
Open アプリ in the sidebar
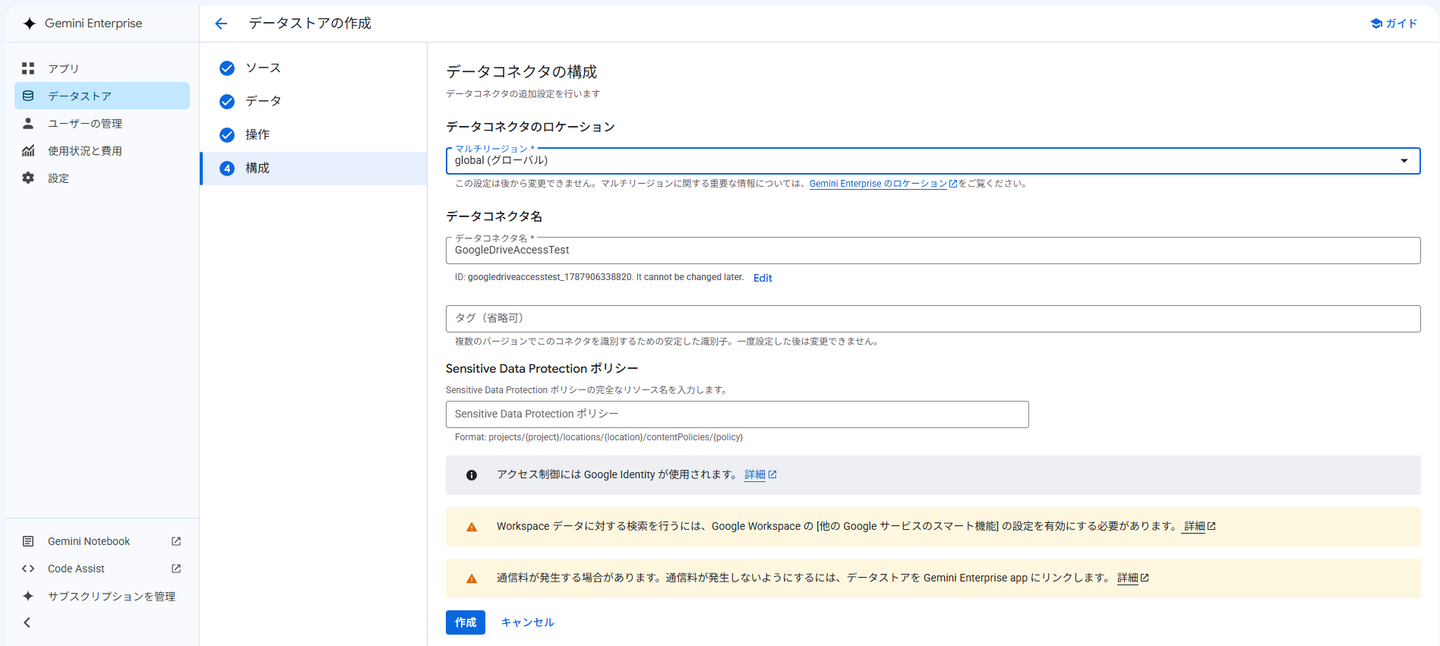point(102,69)
